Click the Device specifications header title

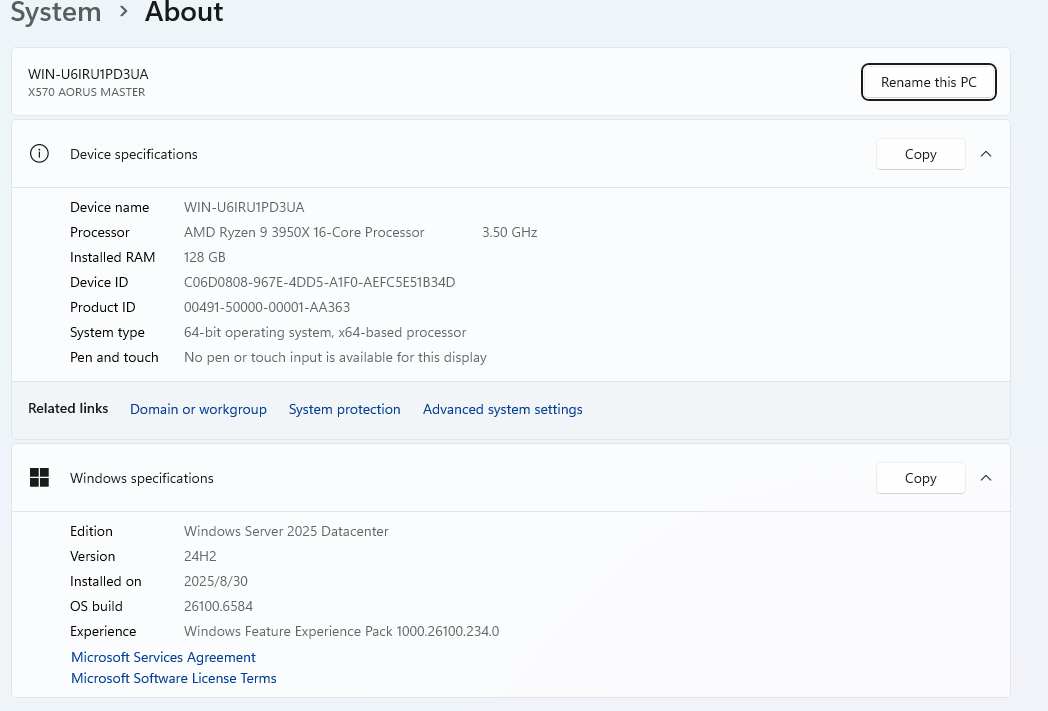134,154
